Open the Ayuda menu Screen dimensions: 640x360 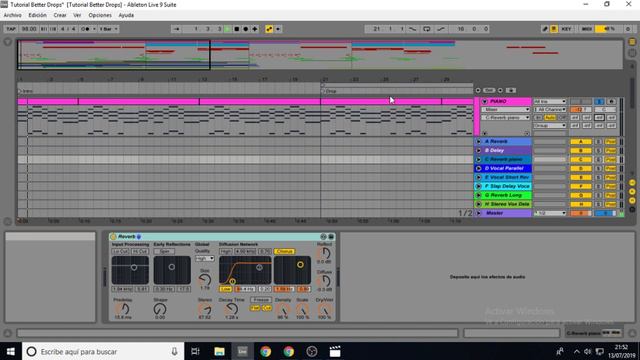coord(126,15)
